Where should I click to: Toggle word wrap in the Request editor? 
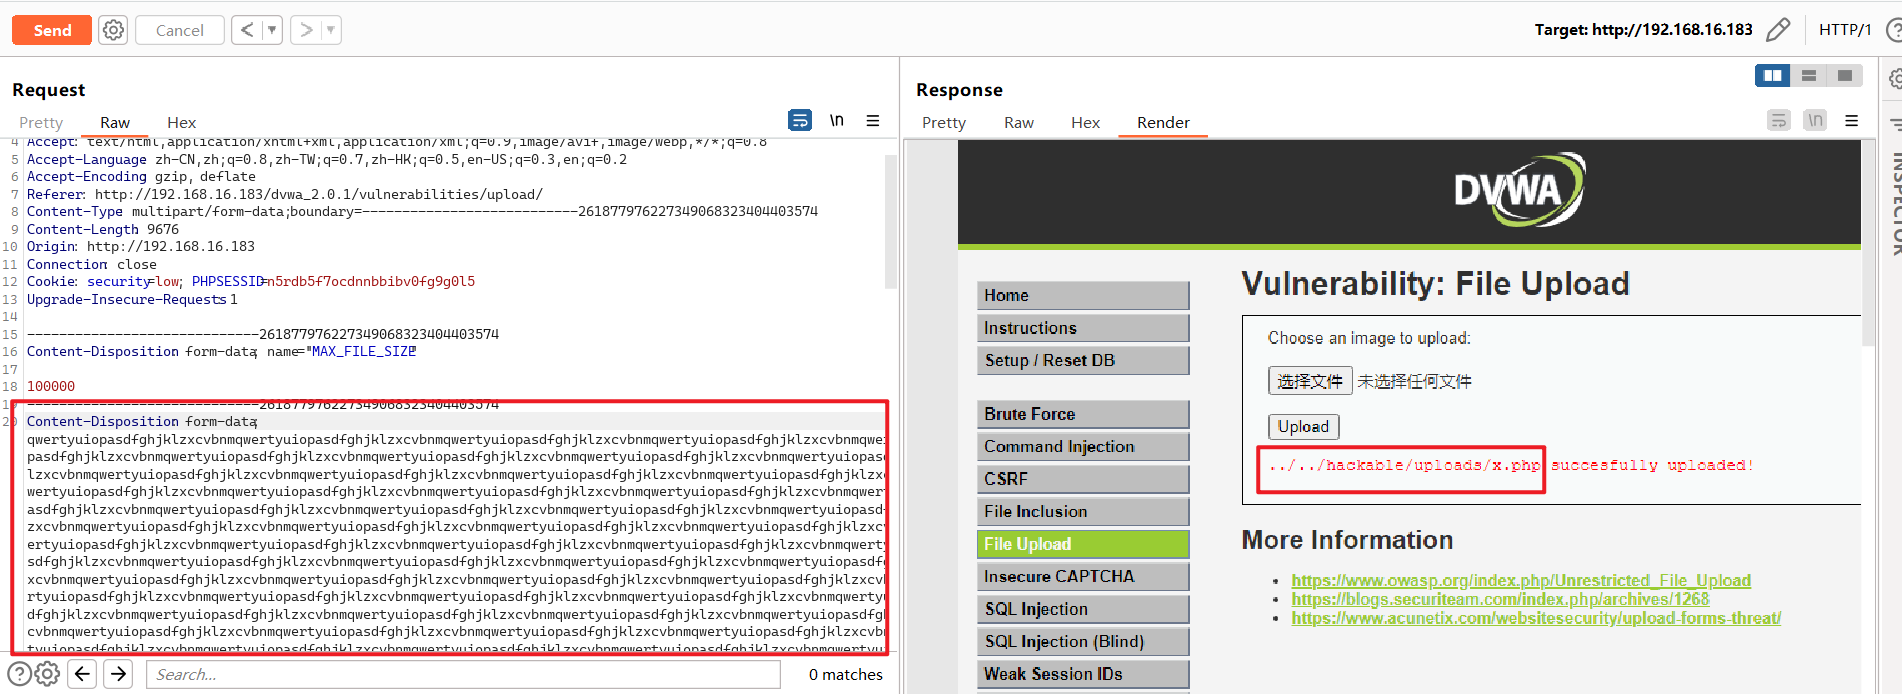(800, 120)
